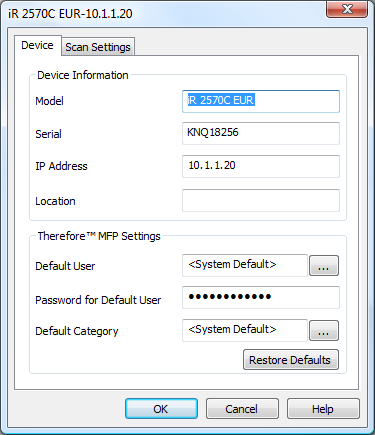This screenshot has width=375, height=435.
Task: Click the Therefore MFP Settings group heading
Action: click(x=99, y=236)
